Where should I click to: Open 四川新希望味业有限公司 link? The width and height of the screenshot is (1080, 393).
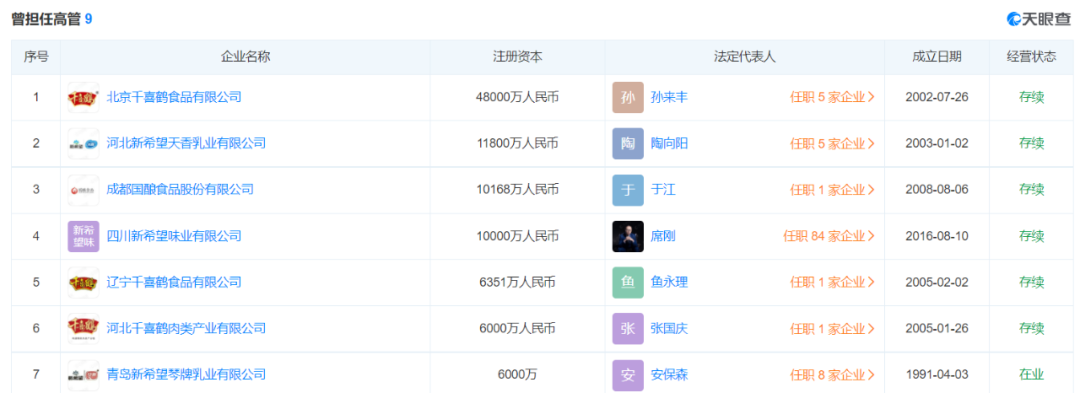click(174, 236)
